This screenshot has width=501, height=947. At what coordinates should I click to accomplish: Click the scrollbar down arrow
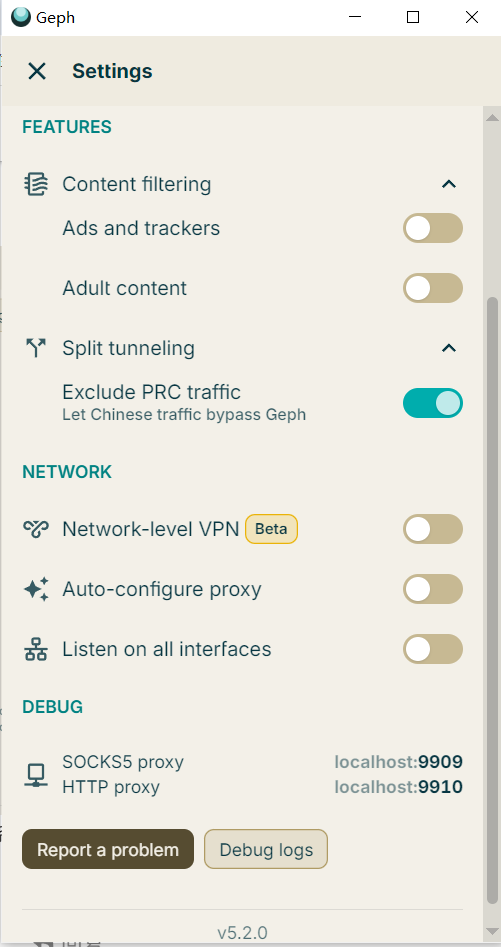point(493,931)
